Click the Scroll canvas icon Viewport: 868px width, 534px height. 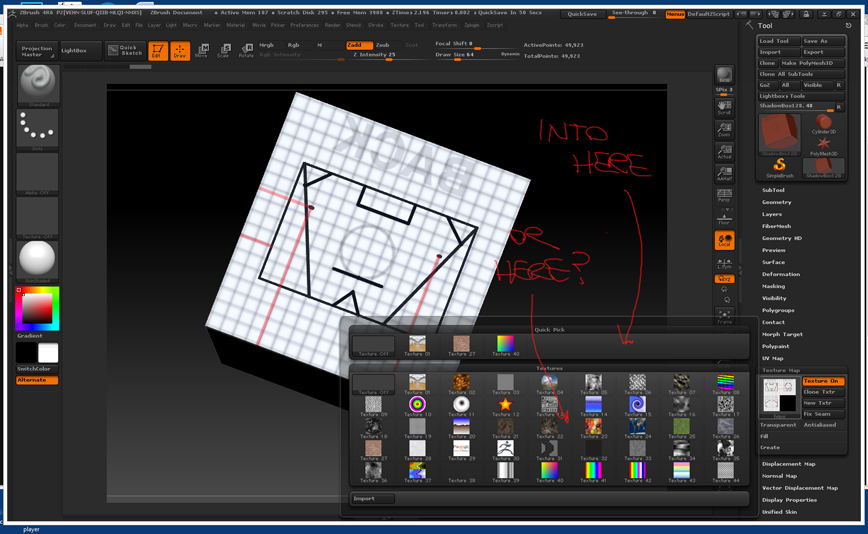pos(724,107)
